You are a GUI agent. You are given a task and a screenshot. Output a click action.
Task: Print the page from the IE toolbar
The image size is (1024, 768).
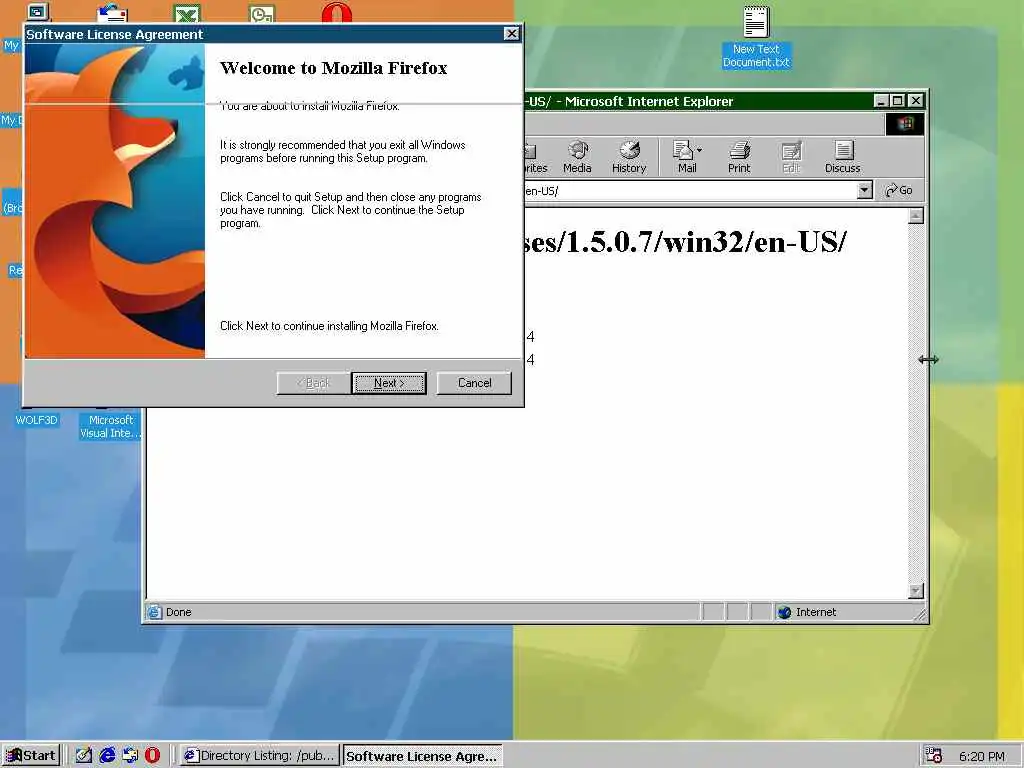(739, 157)
